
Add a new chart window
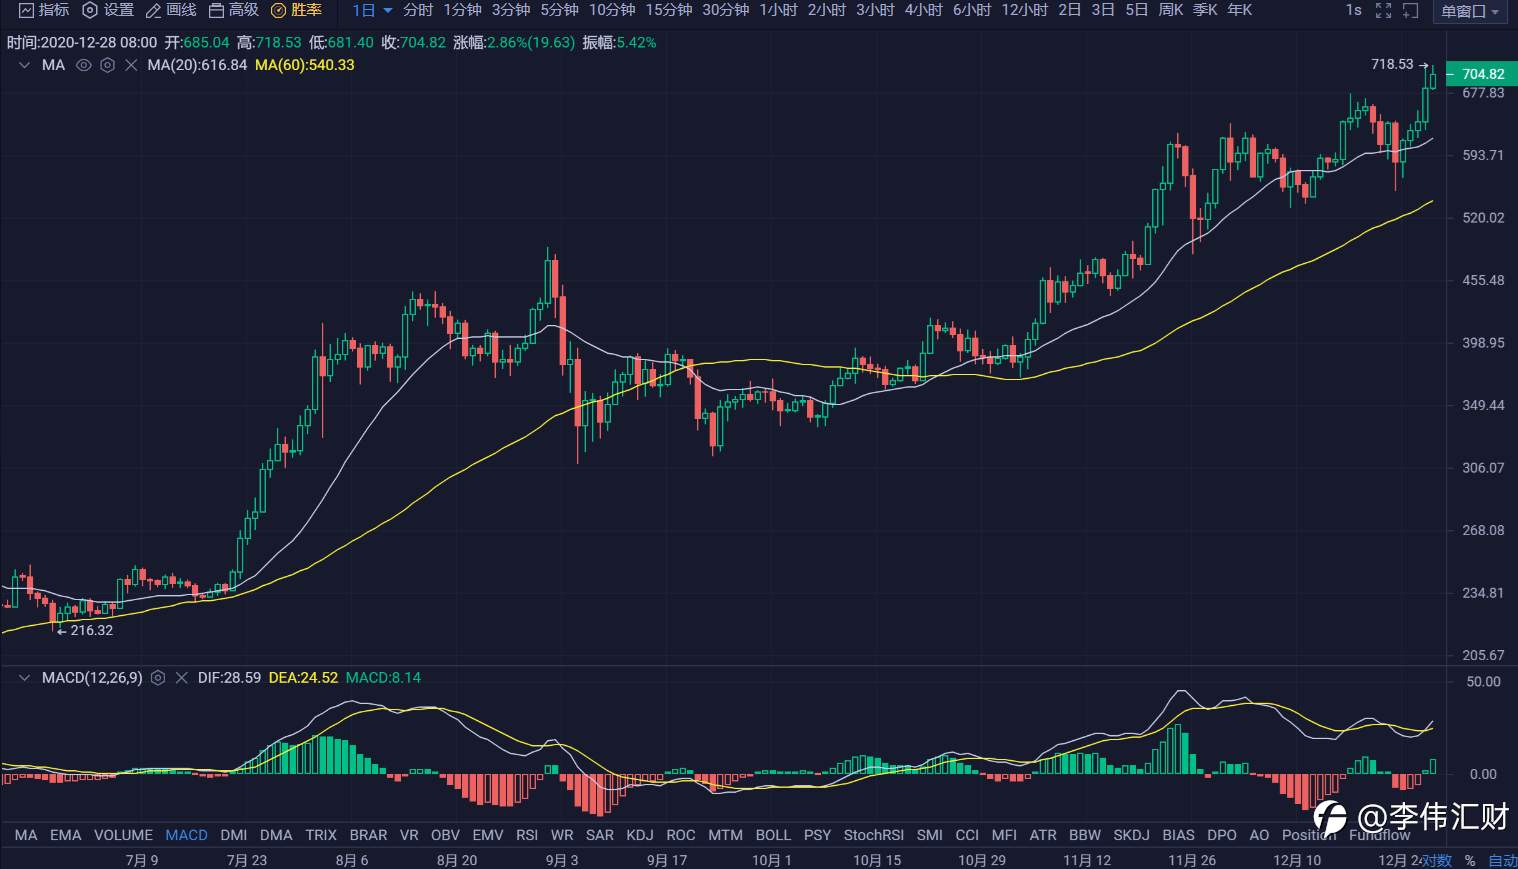click(1411, 10)
